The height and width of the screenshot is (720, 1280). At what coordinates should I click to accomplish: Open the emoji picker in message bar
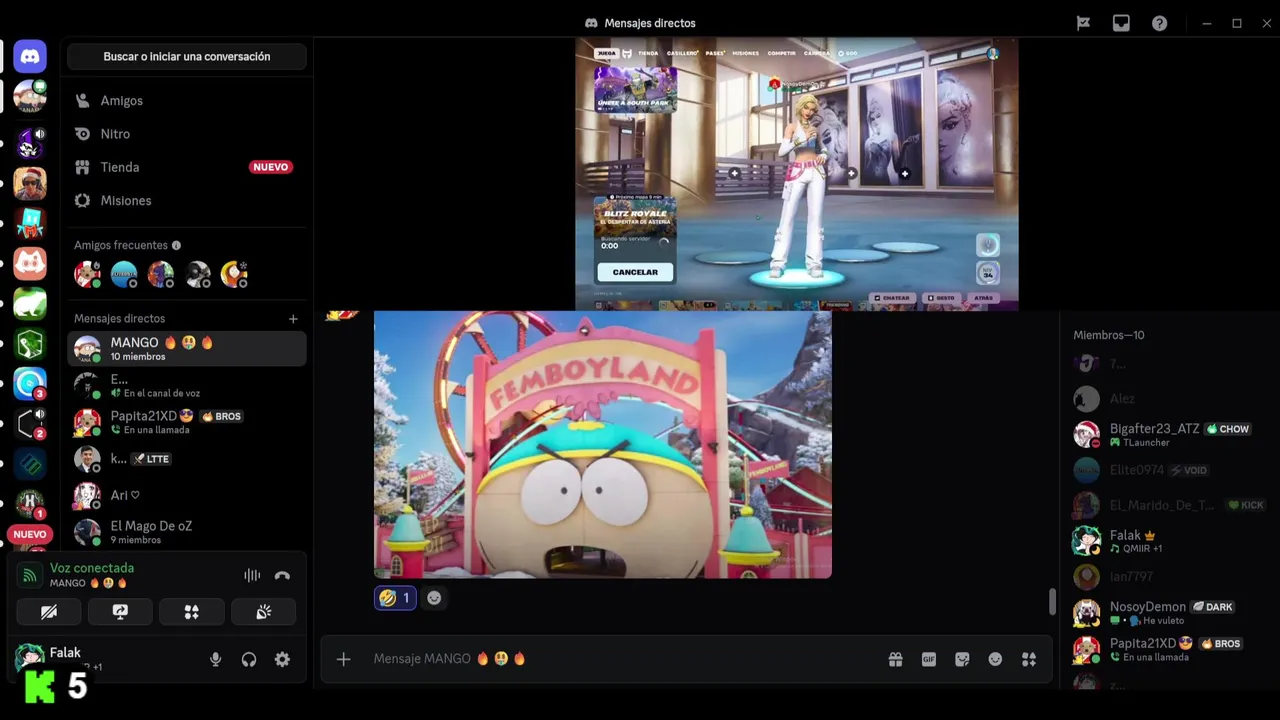point(995,659)
